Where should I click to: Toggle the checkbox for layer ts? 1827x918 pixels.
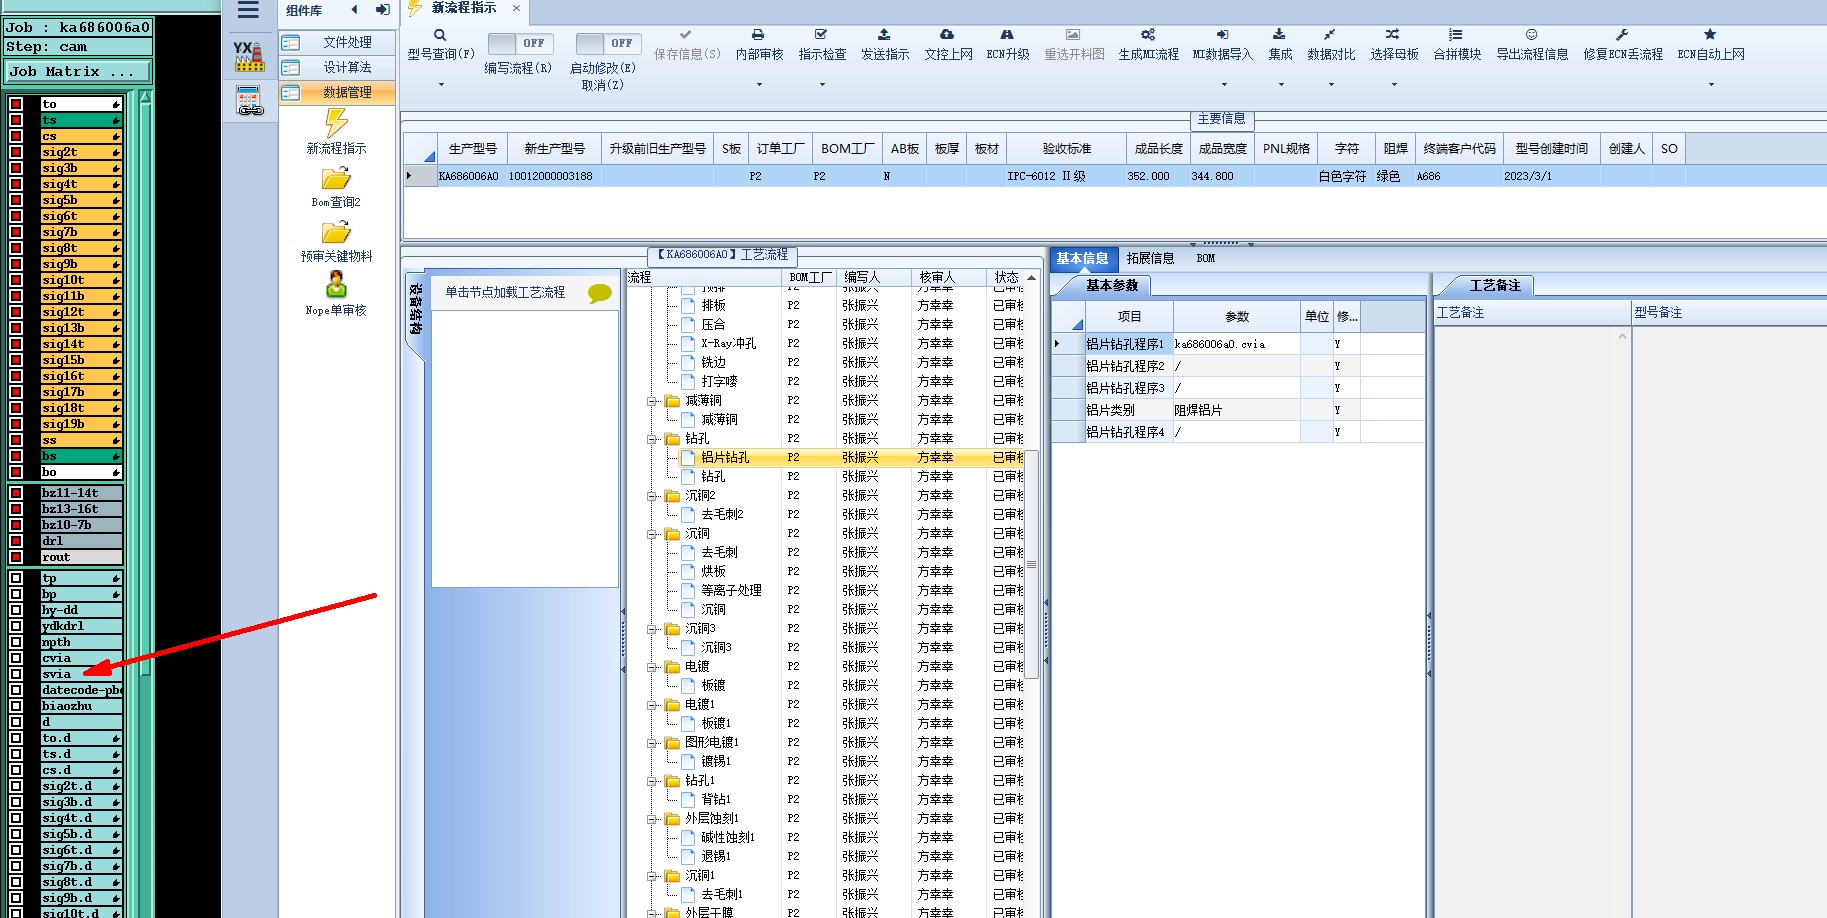click(16, 120)
